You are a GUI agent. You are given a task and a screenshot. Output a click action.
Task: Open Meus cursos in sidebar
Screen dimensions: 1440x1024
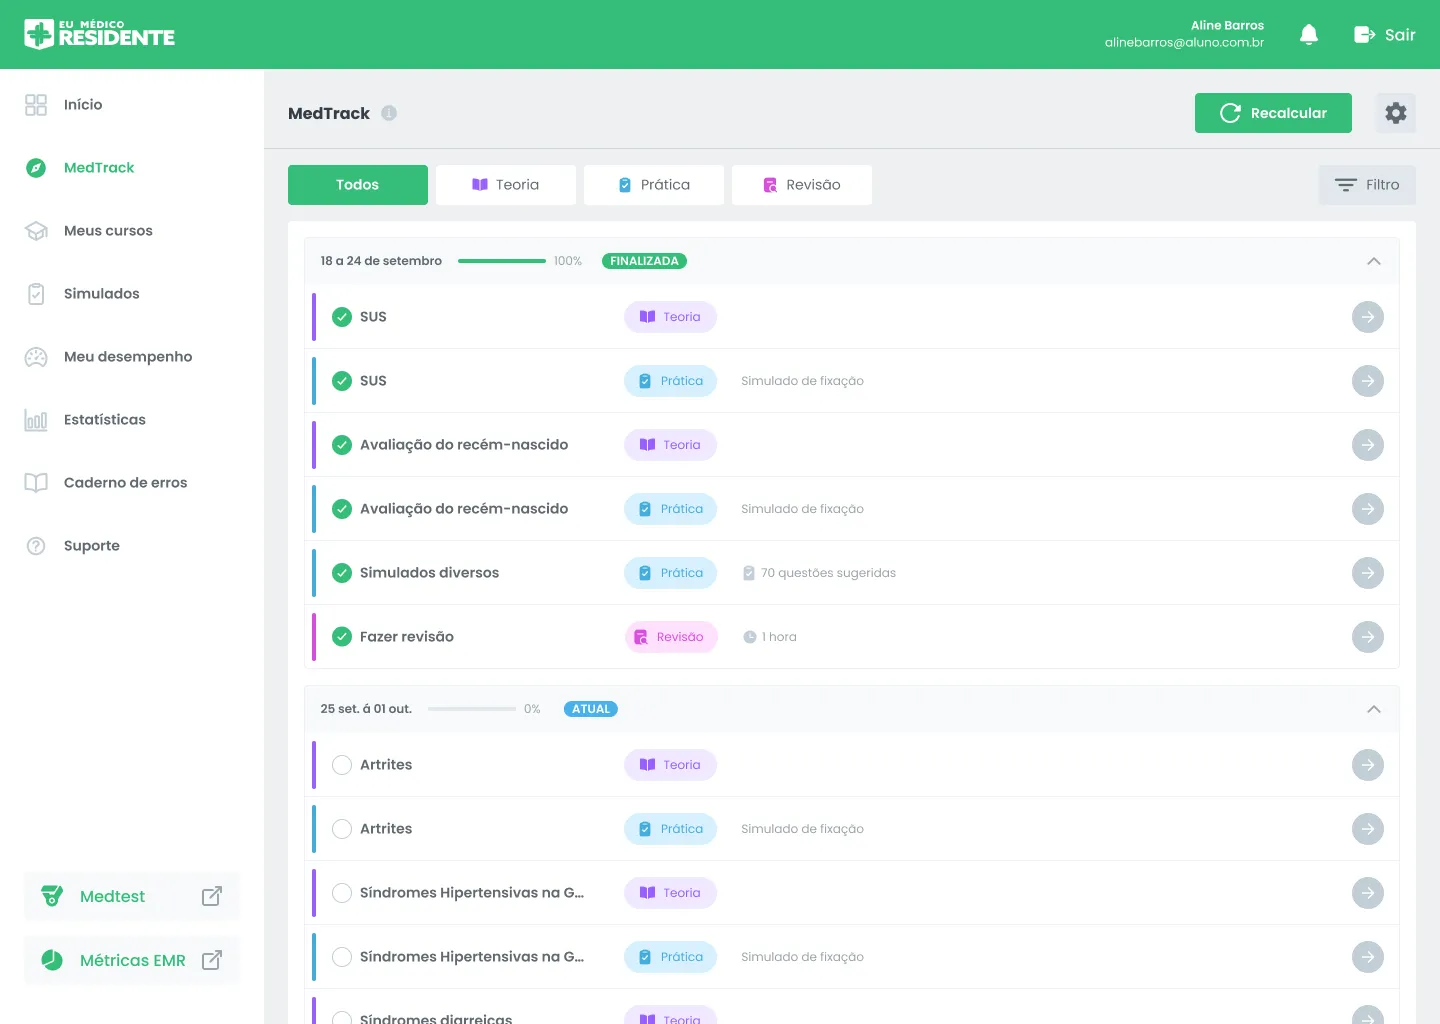coord(108,231)
